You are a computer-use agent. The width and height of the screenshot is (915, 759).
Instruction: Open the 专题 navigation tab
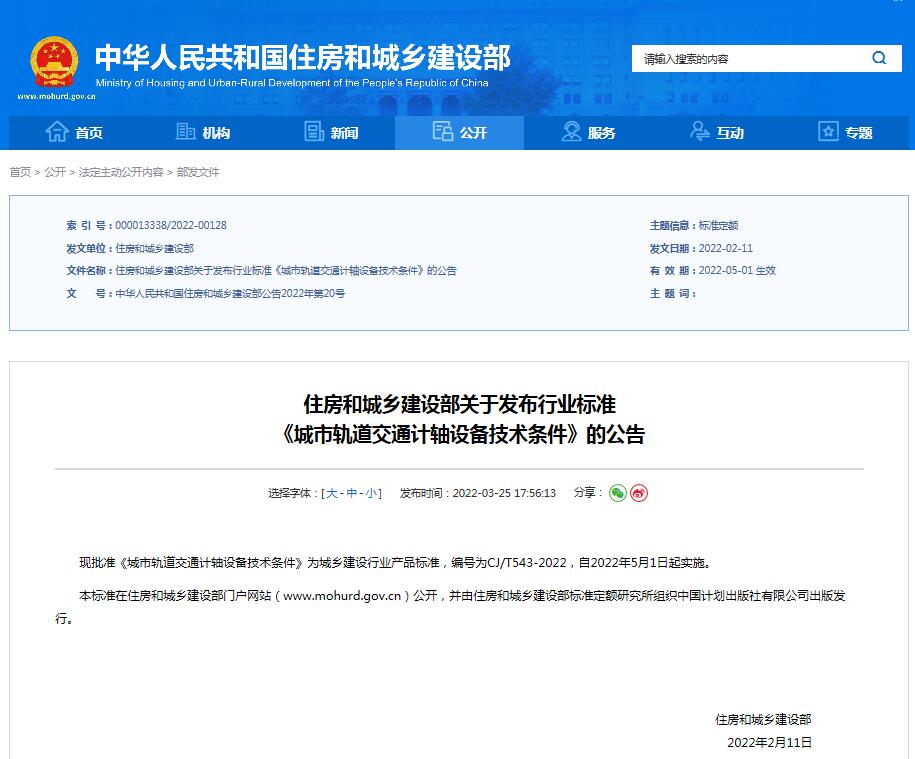tap(845, 132)
